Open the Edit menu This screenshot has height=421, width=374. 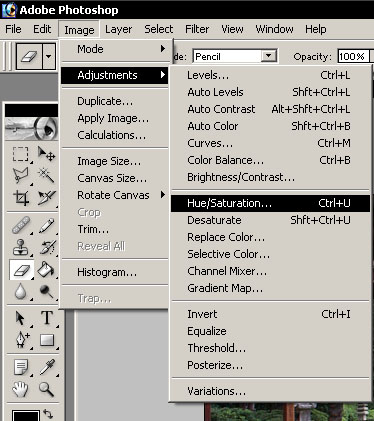[42, 29]
